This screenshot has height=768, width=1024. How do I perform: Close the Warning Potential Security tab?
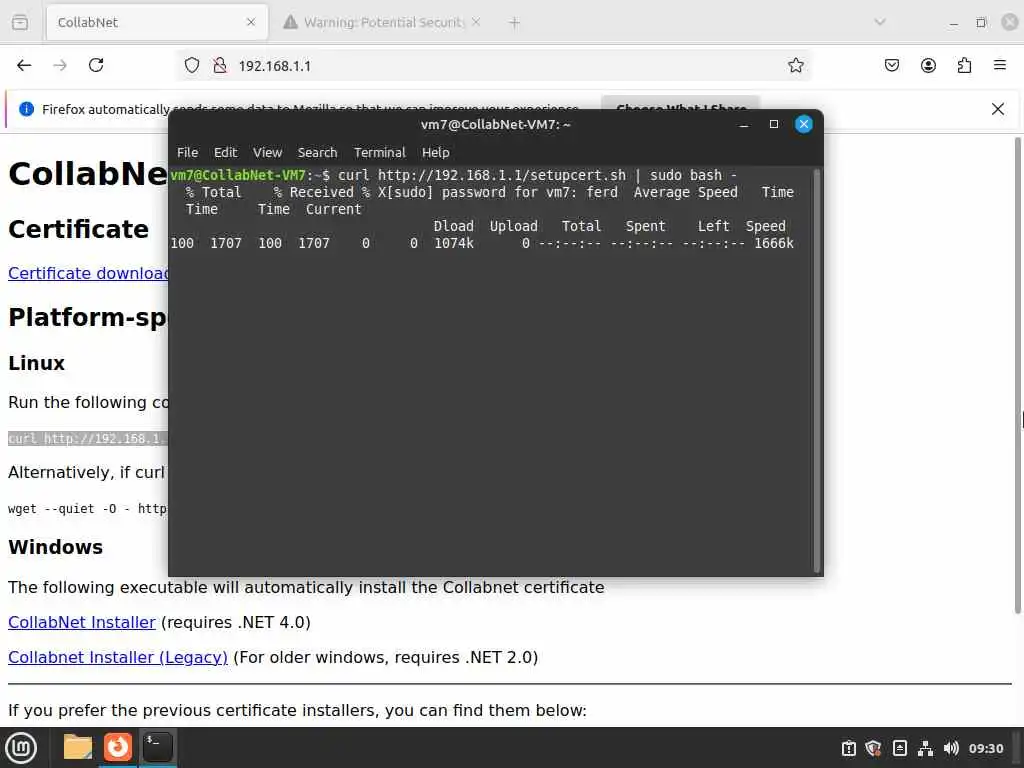(476, 22)
